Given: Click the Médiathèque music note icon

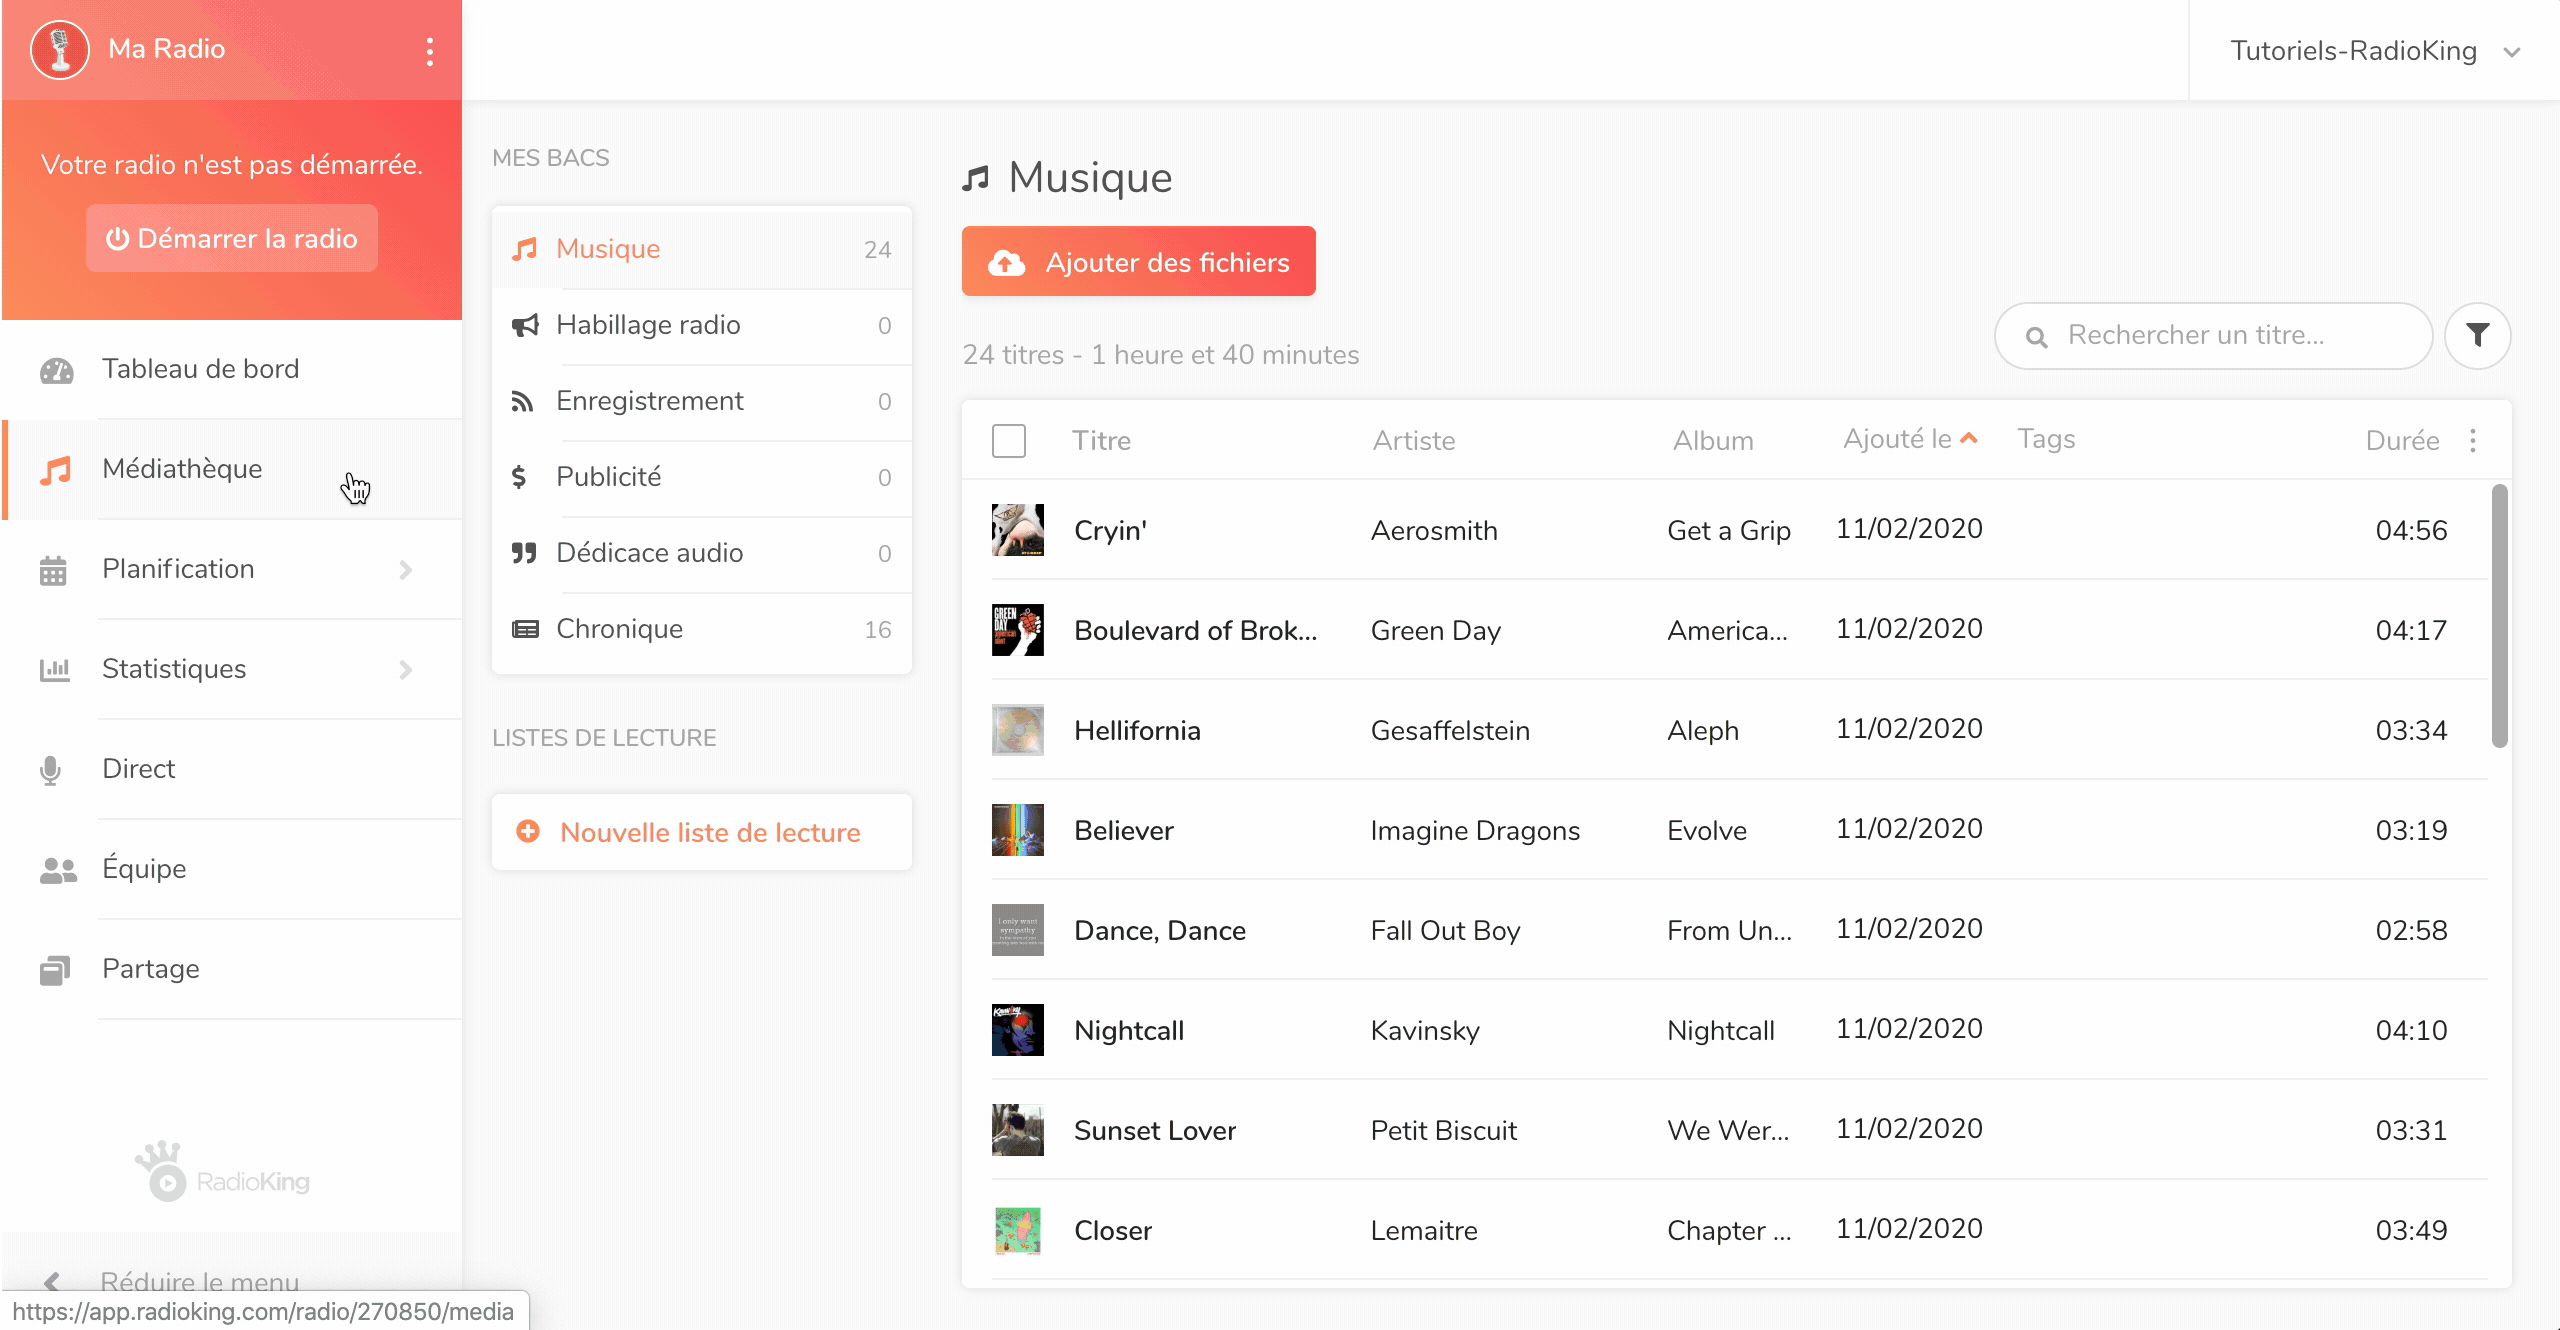Looking at the screenshot, I should point(56,470).
